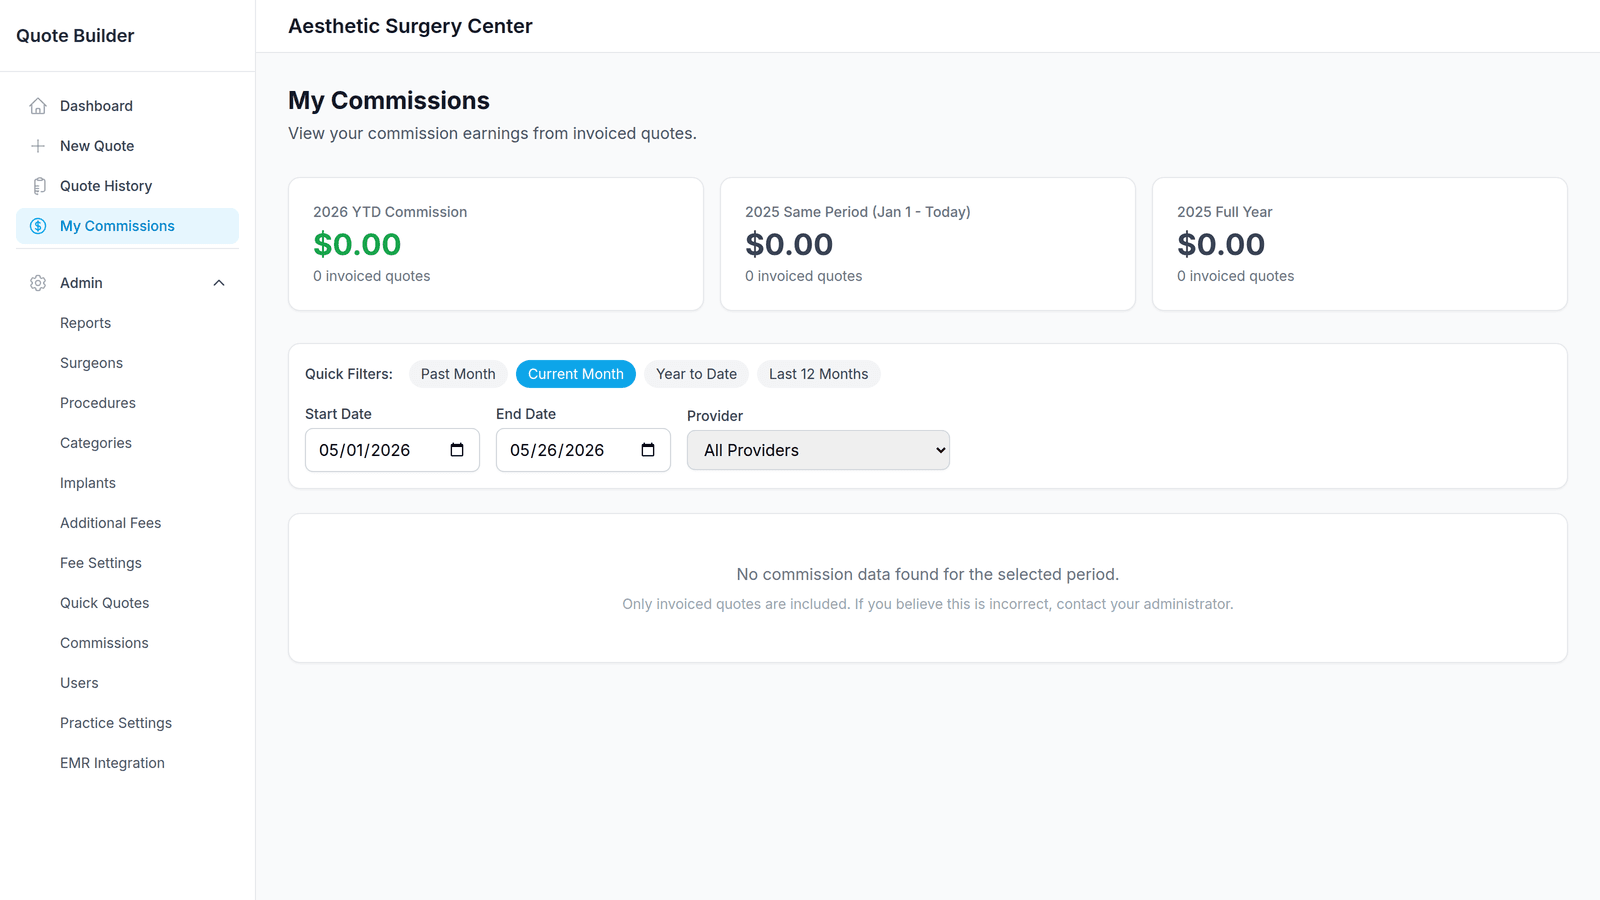The width and height of the screenshot is (1600, 900).
Task: Collapse the Admin section chevron
Action: 219,283
